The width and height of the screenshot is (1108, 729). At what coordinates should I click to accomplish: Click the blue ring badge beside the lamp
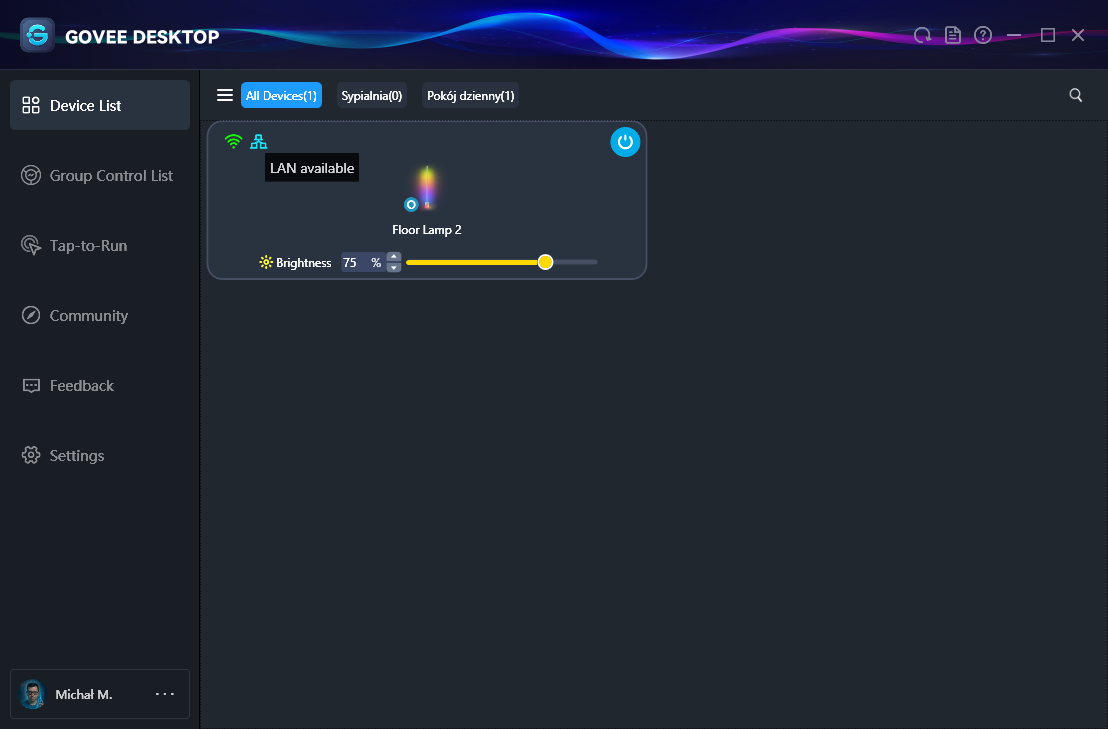tap(411, 204)
